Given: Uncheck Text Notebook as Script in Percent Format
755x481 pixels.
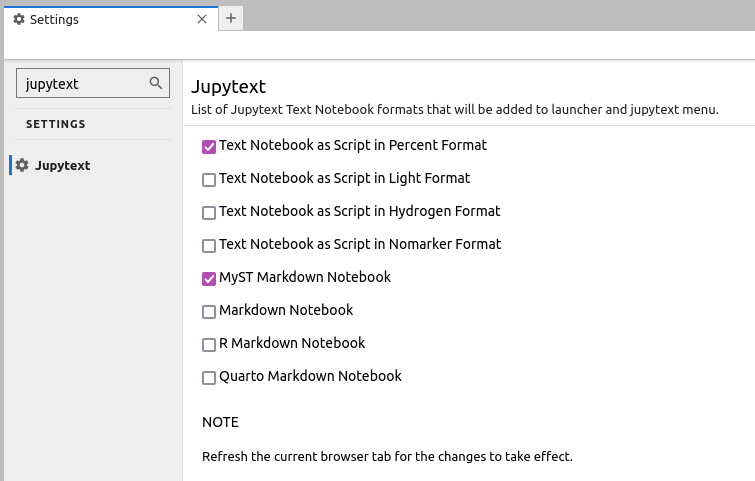Looking at the screenshot, I should tap(208, 147).
